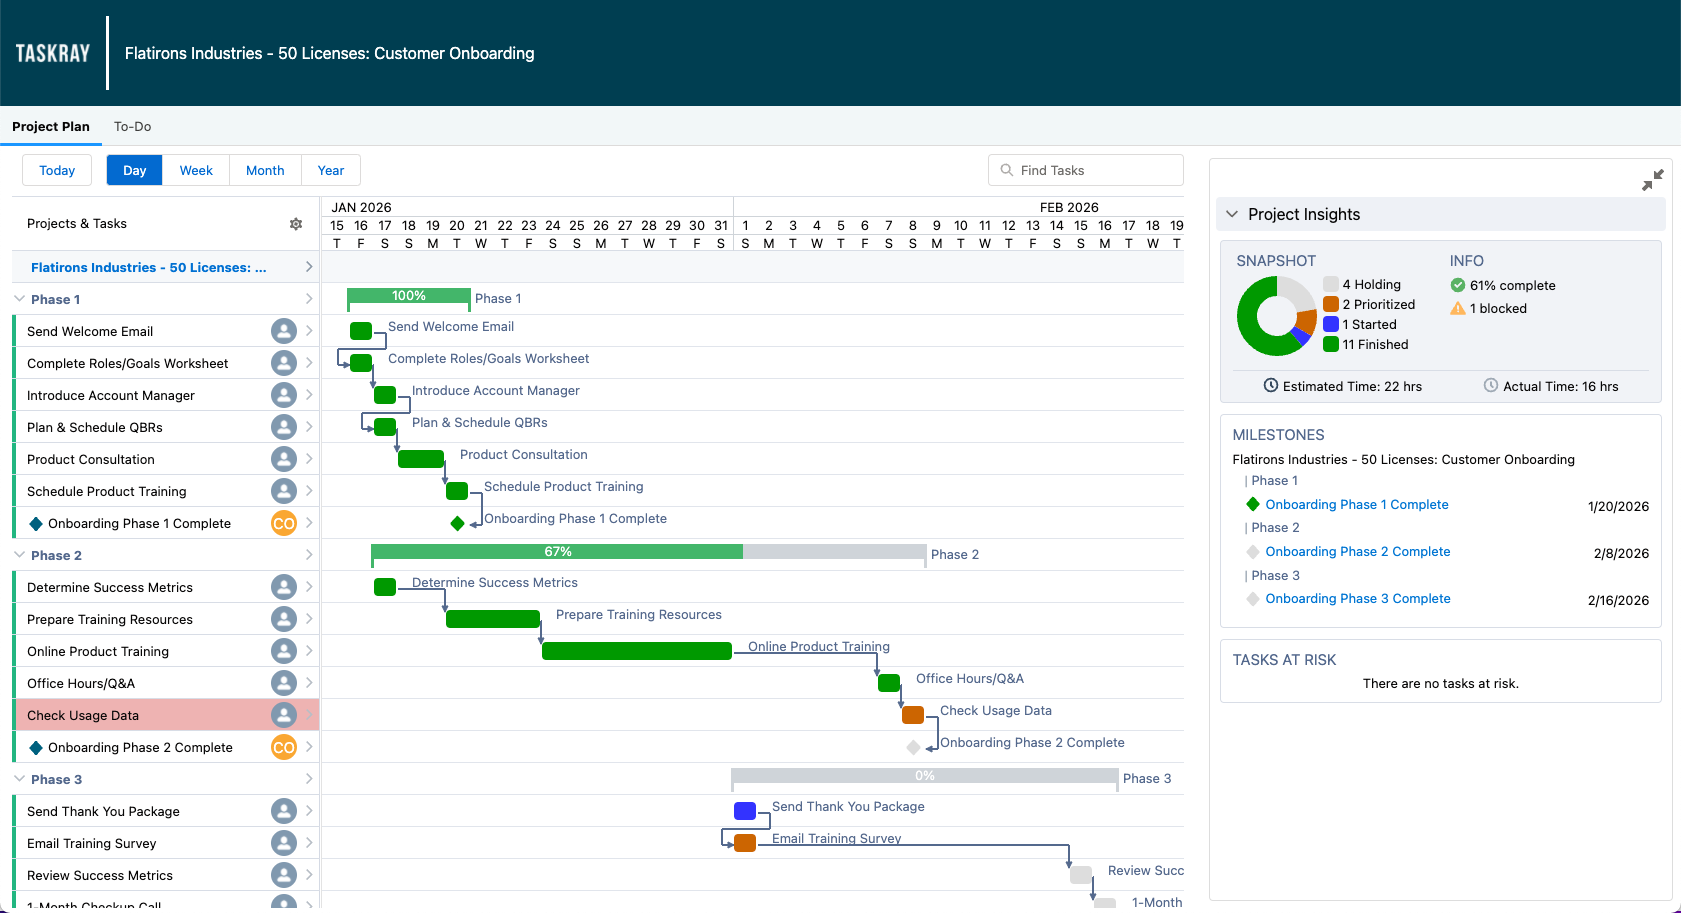Click the blue Started legend swatch
This screenshot has width=1681, height=913.
tap(1331, 324)
